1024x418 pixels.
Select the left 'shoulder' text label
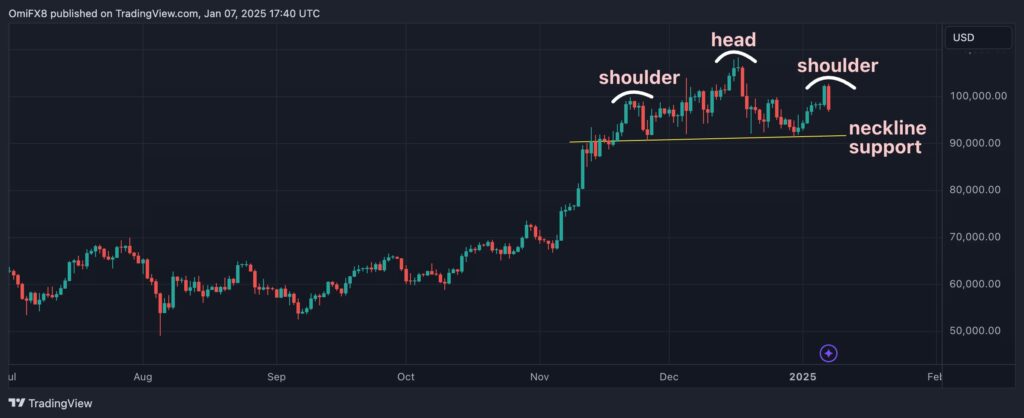pyautogui.click(x=639, y=78)
